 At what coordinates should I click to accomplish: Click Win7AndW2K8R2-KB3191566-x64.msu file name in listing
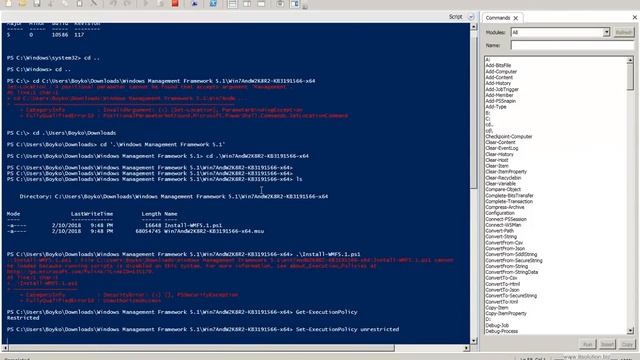point(214,231)
